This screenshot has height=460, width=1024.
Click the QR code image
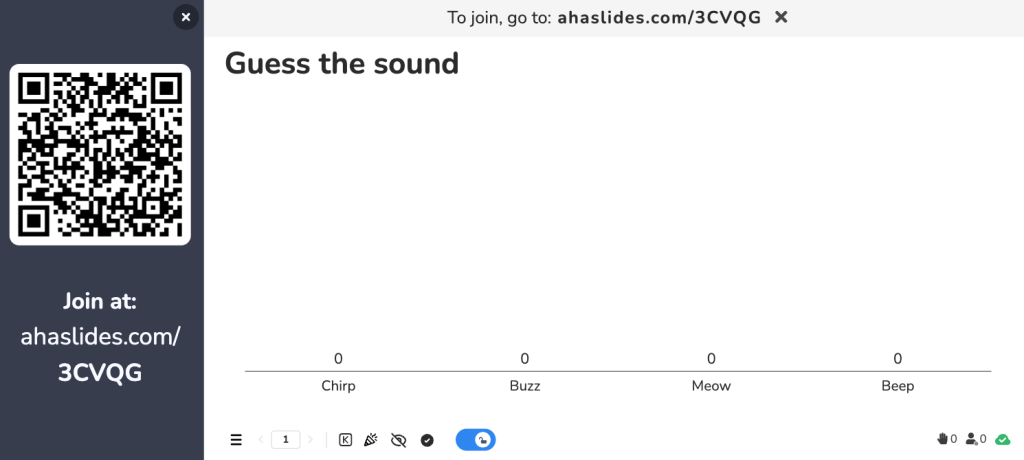[x=100, y=155]
